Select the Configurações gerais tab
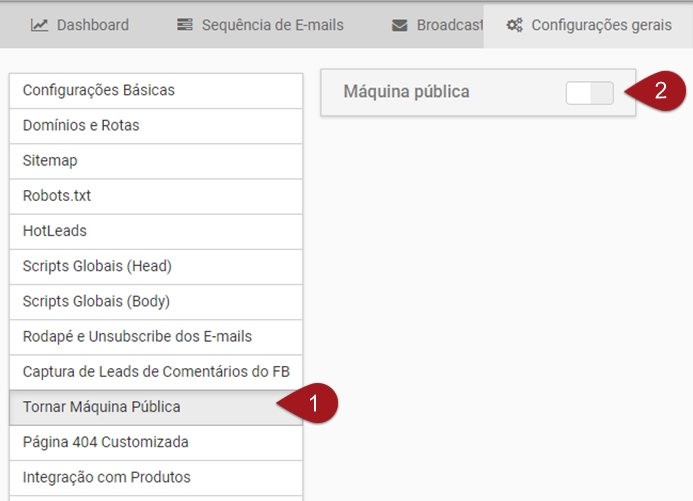Screen dimensions: 693x501 pyautogui.click(x=601, y=25)
